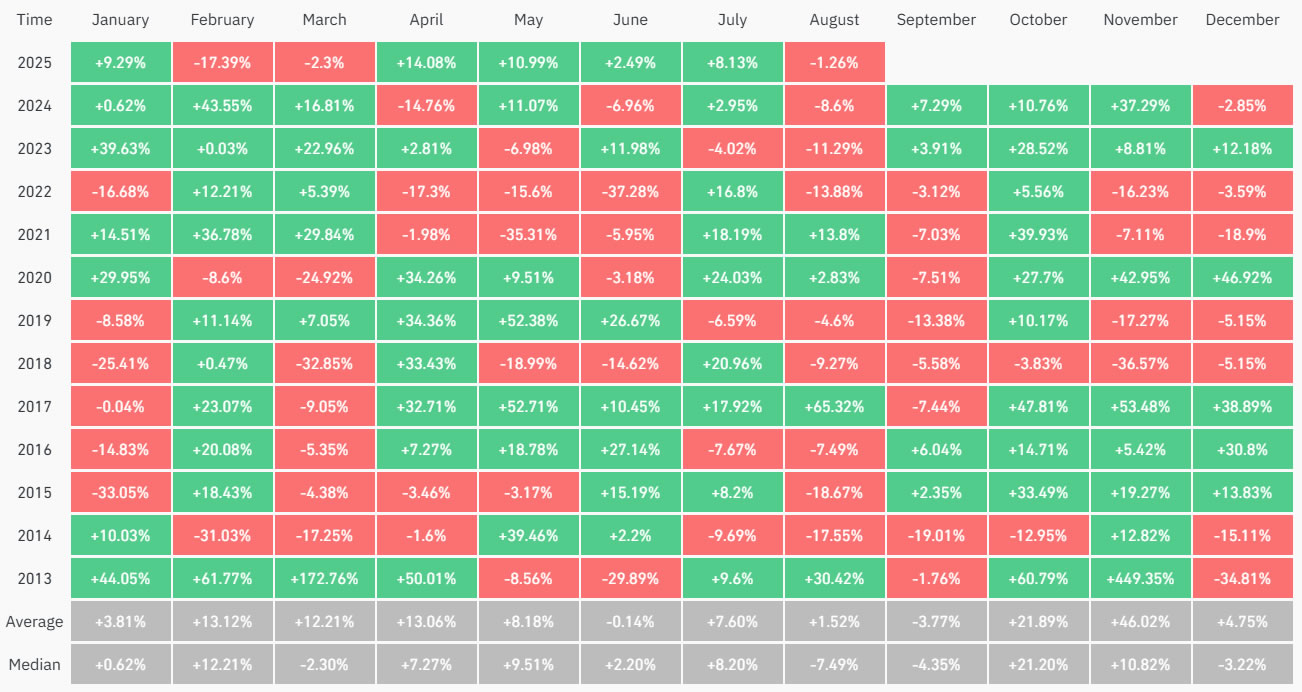This screenshot has height=692, width=1302.
Task: Select February 2025's -17.39% cell
Action: (222, 62)
